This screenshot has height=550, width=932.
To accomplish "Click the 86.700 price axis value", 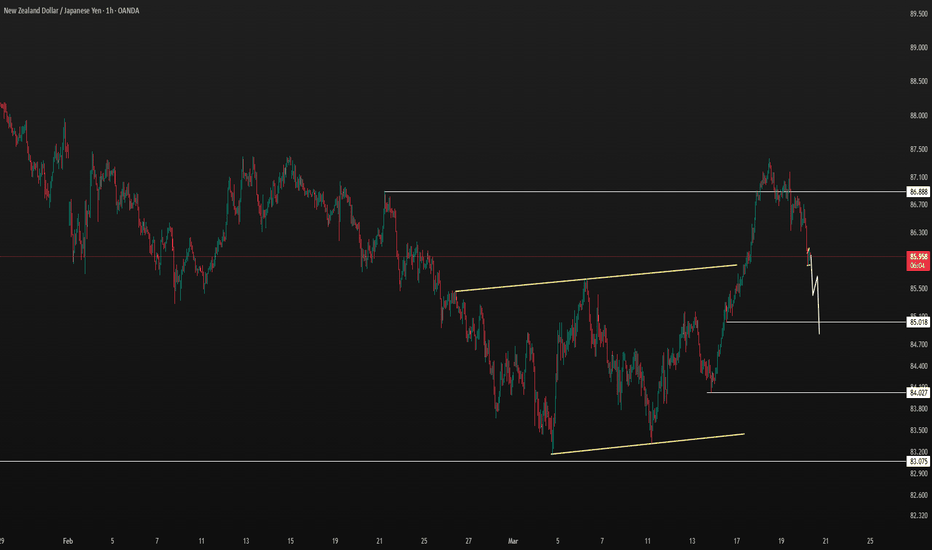I will [918, 205].
